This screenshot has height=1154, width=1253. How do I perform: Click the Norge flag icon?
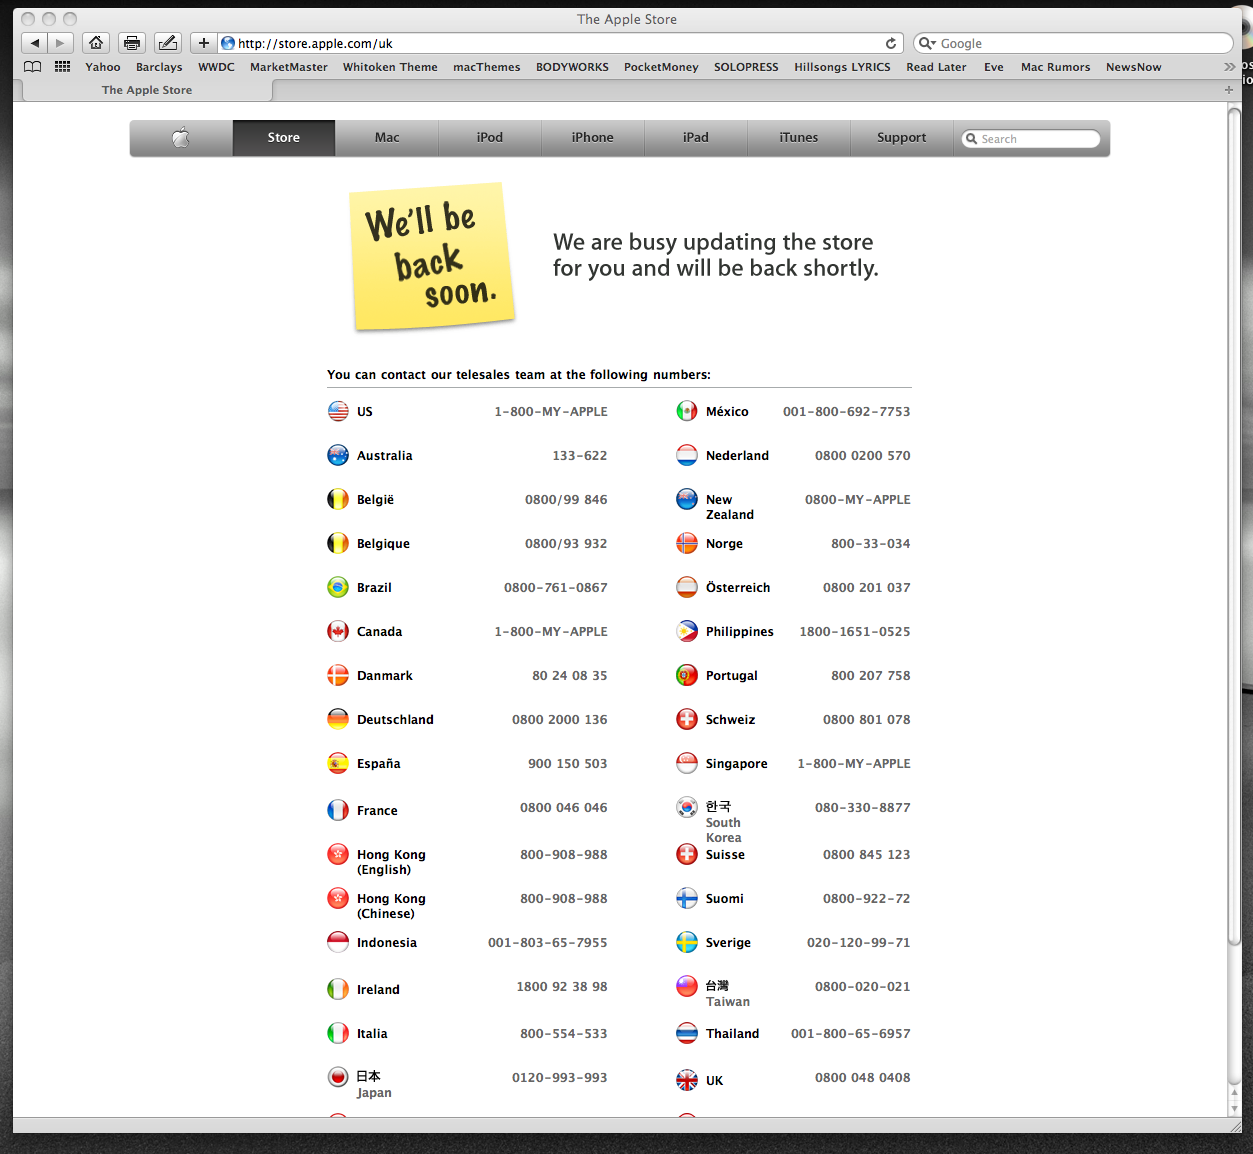tap(687, 543)
